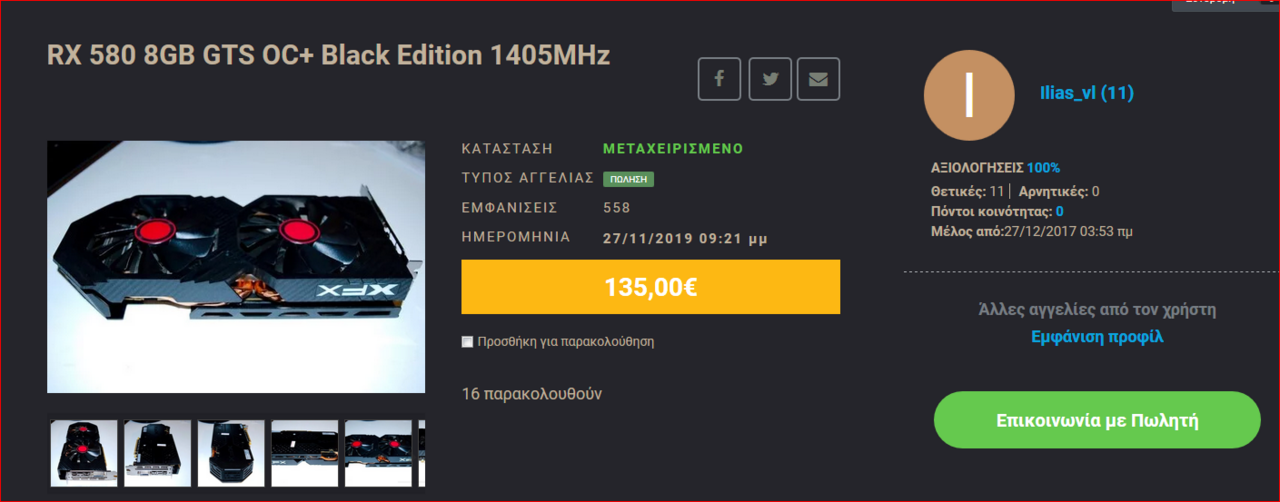Image resolution: width=1280 pixels, height=502 pixels.
Task: Click the community points value 0
Action: [1059, 211]
